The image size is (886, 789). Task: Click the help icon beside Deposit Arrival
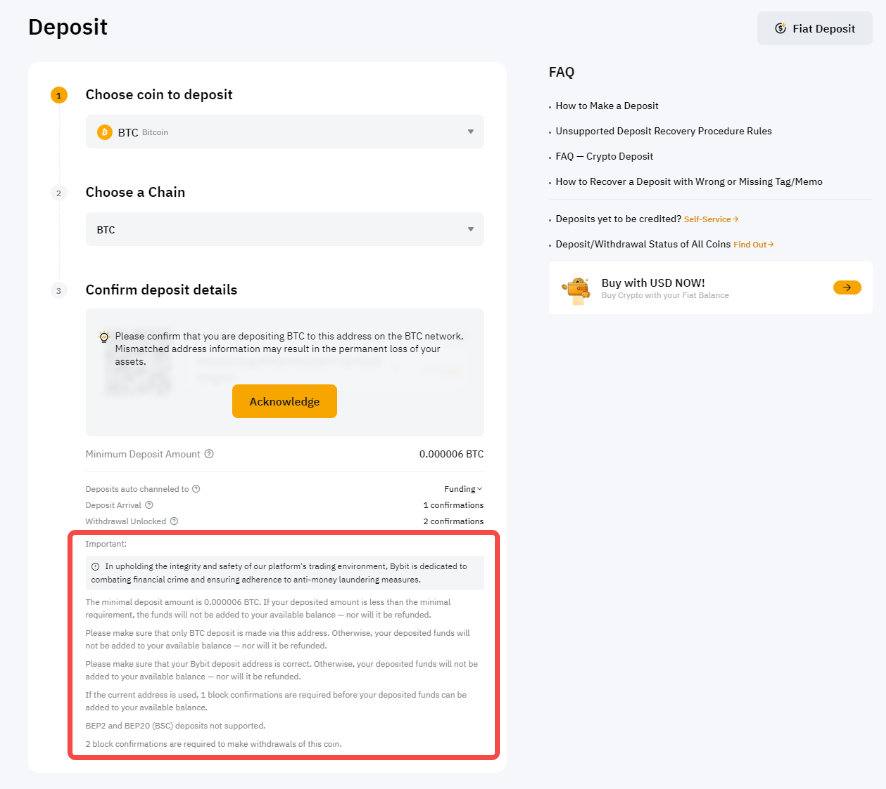[x=148, y=505]
